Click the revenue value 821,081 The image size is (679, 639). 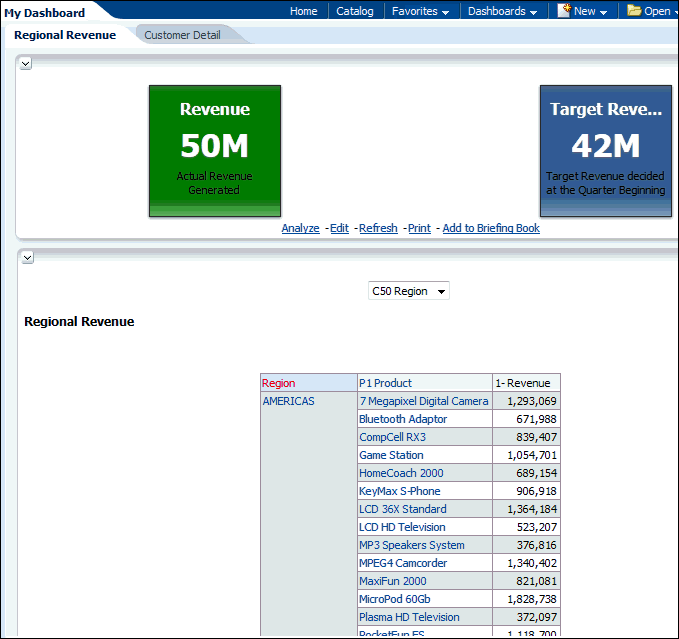click(536, 581)
